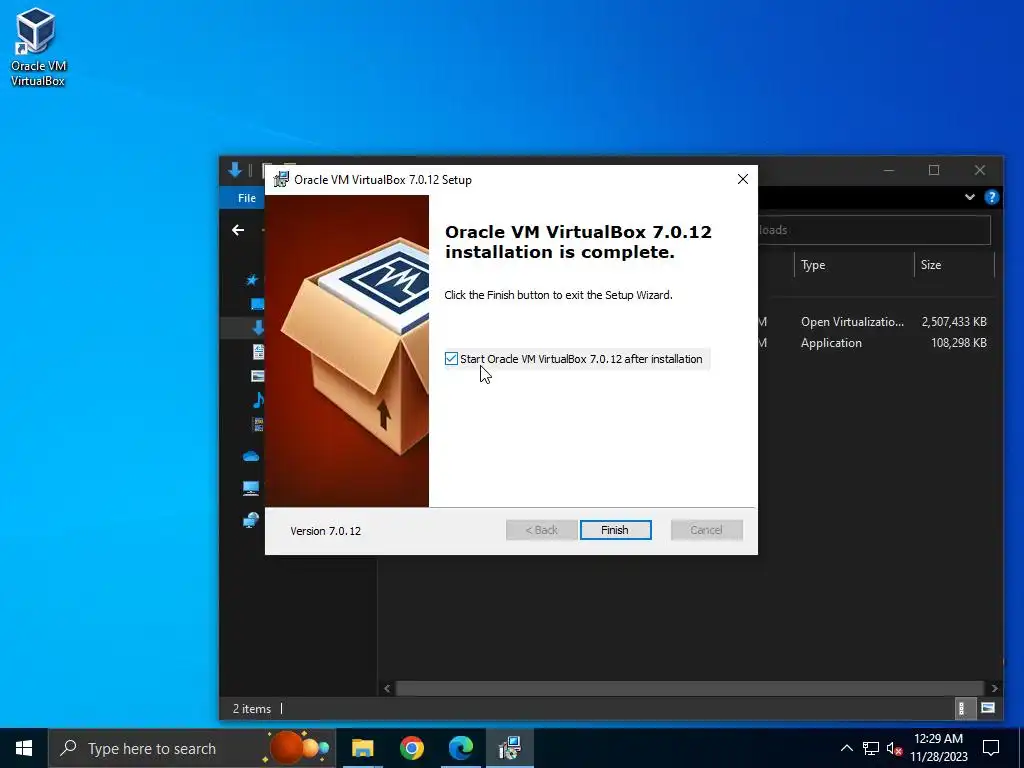This screenshot has width=1024, height=768.
Task: Open Desktop folder in Explorer sidebar
Action: click(257, 304)
